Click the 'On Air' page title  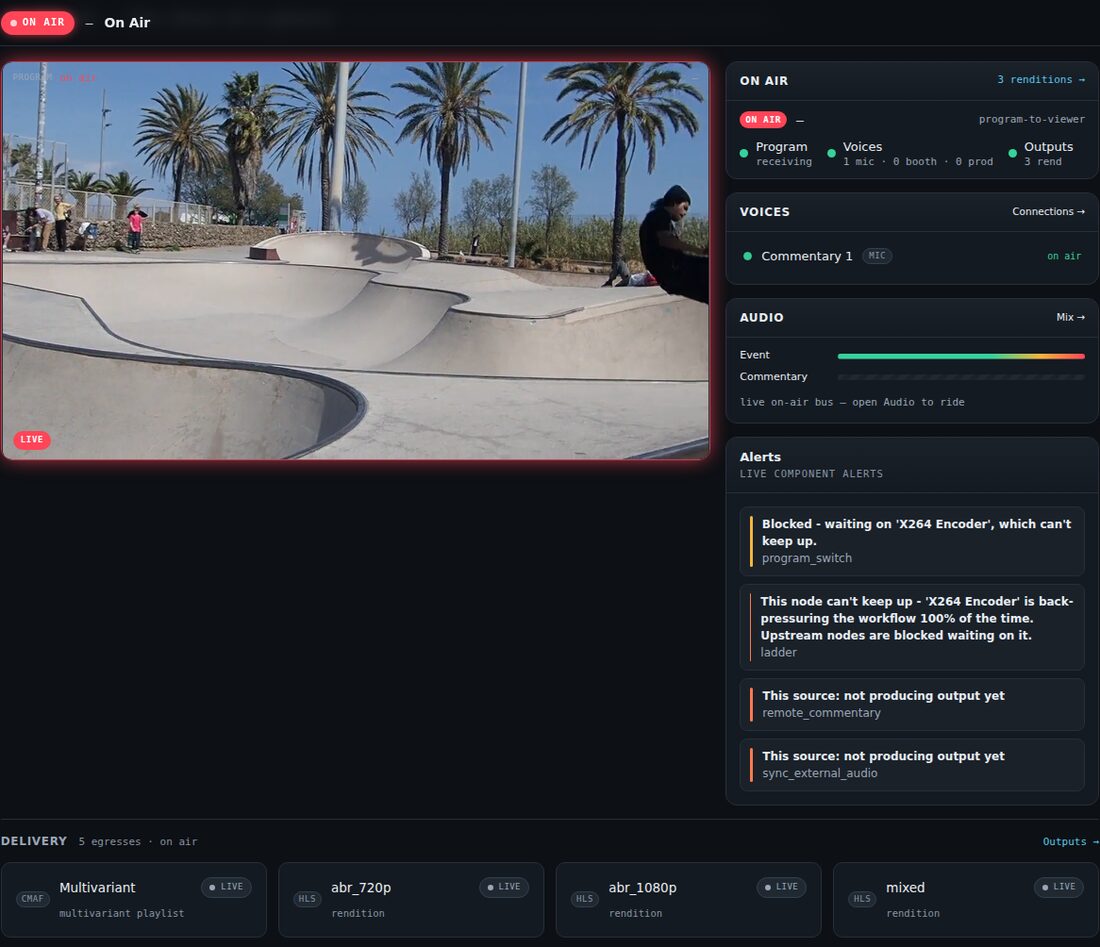click(x=127, y=22)
